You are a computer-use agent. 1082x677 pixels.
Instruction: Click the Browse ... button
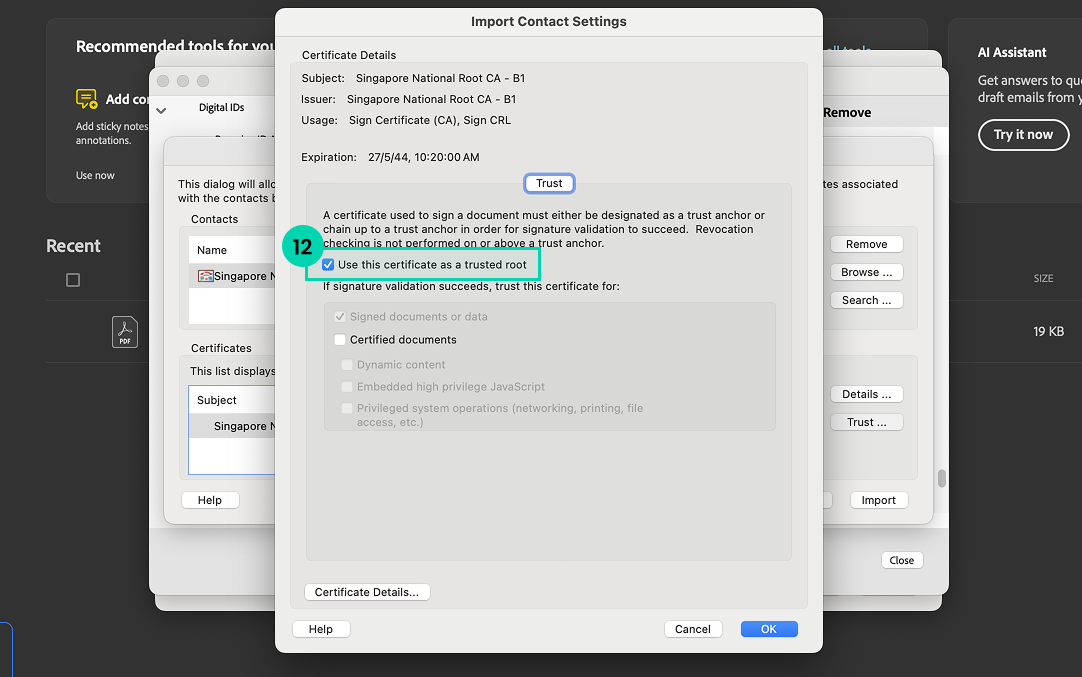pos(866,272)
